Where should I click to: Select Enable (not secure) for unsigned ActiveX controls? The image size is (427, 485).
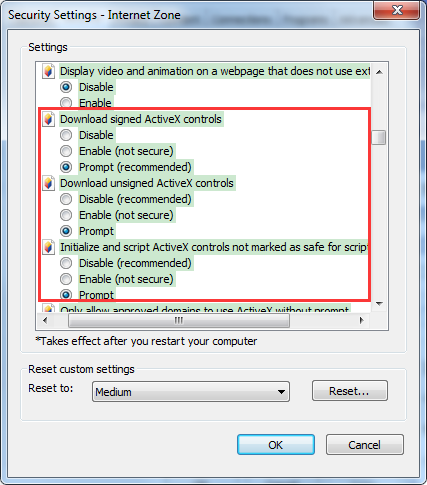pos(66,215)
